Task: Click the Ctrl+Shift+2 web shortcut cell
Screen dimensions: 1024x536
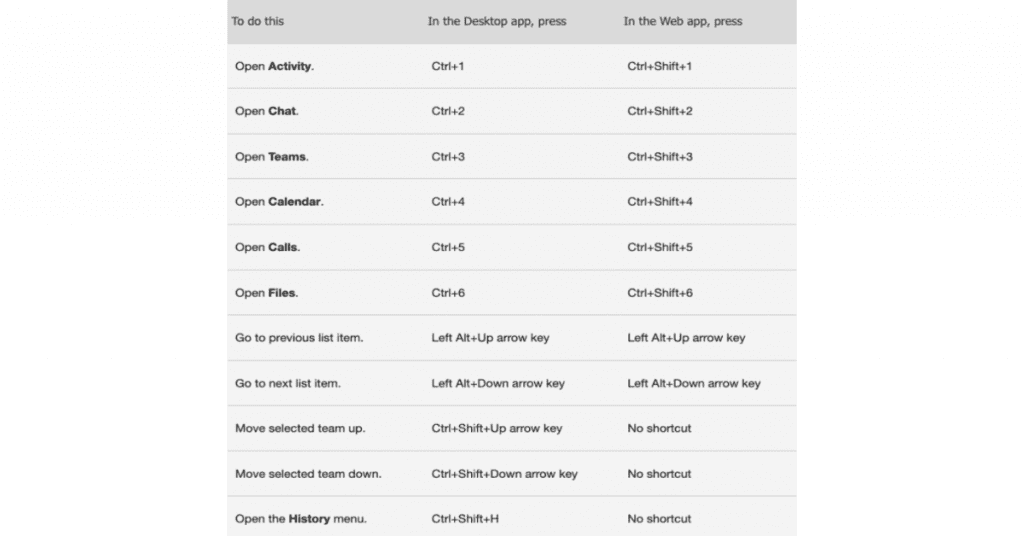Action: (x=660, y=111)
